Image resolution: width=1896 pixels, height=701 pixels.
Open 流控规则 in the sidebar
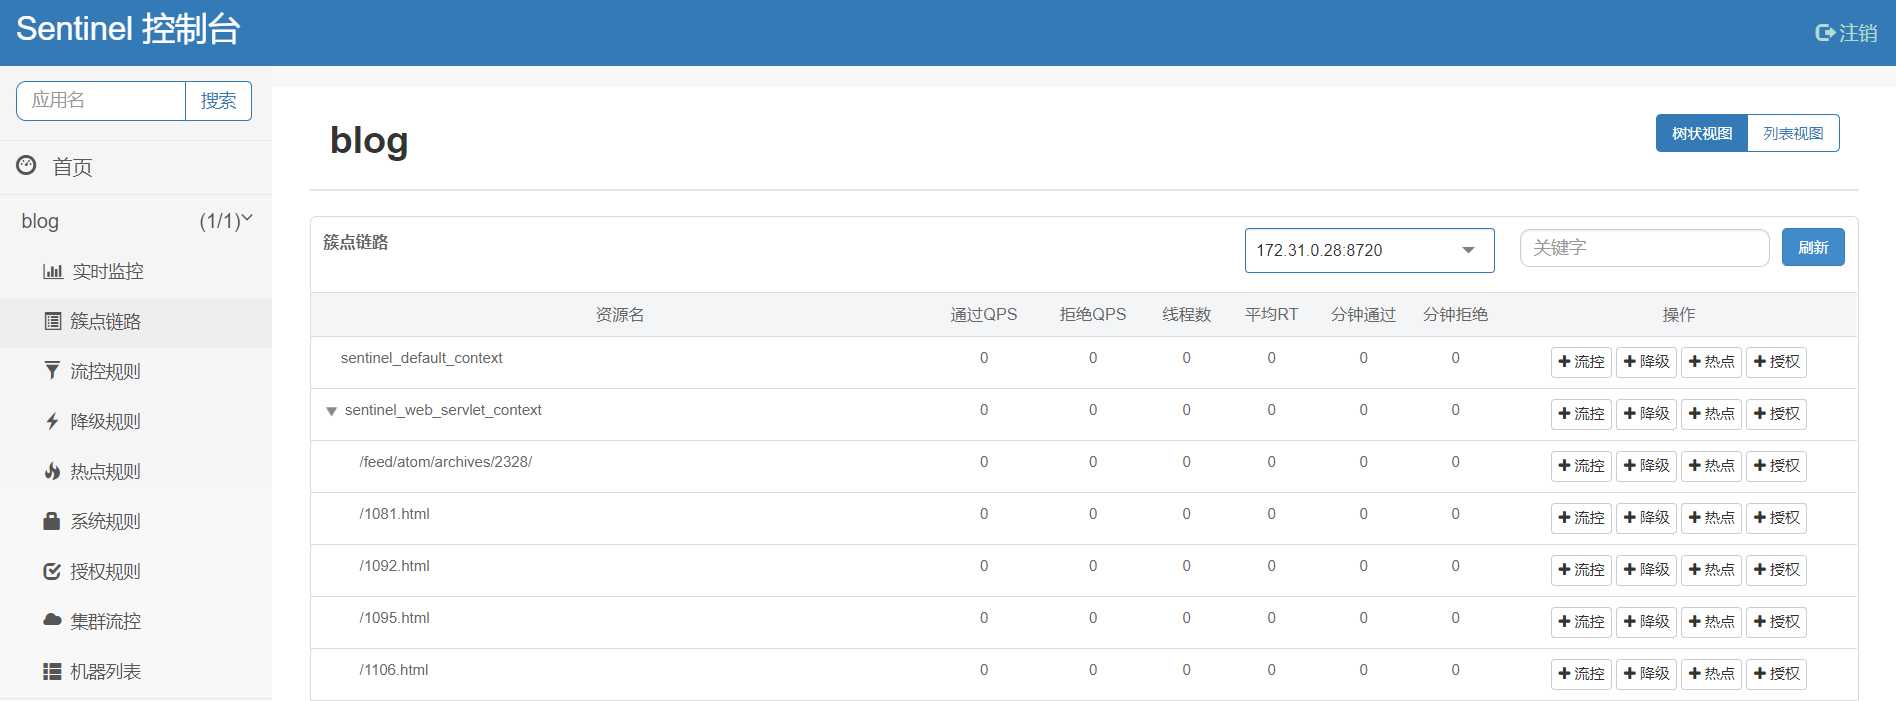(x=105, y=371)
